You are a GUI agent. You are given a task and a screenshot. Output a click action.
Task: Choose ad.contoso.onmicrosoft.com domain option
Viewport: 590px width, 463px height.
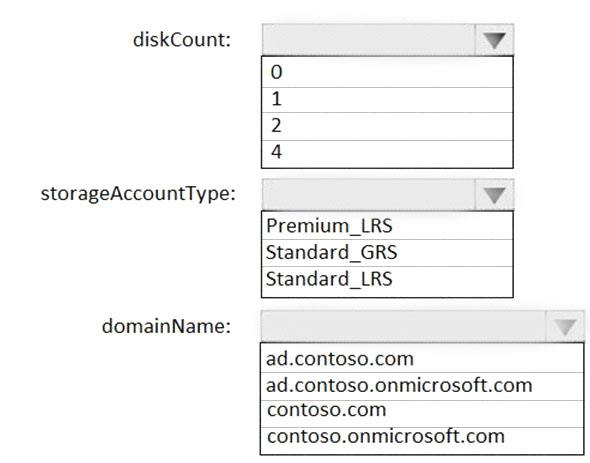click(422, 386)
